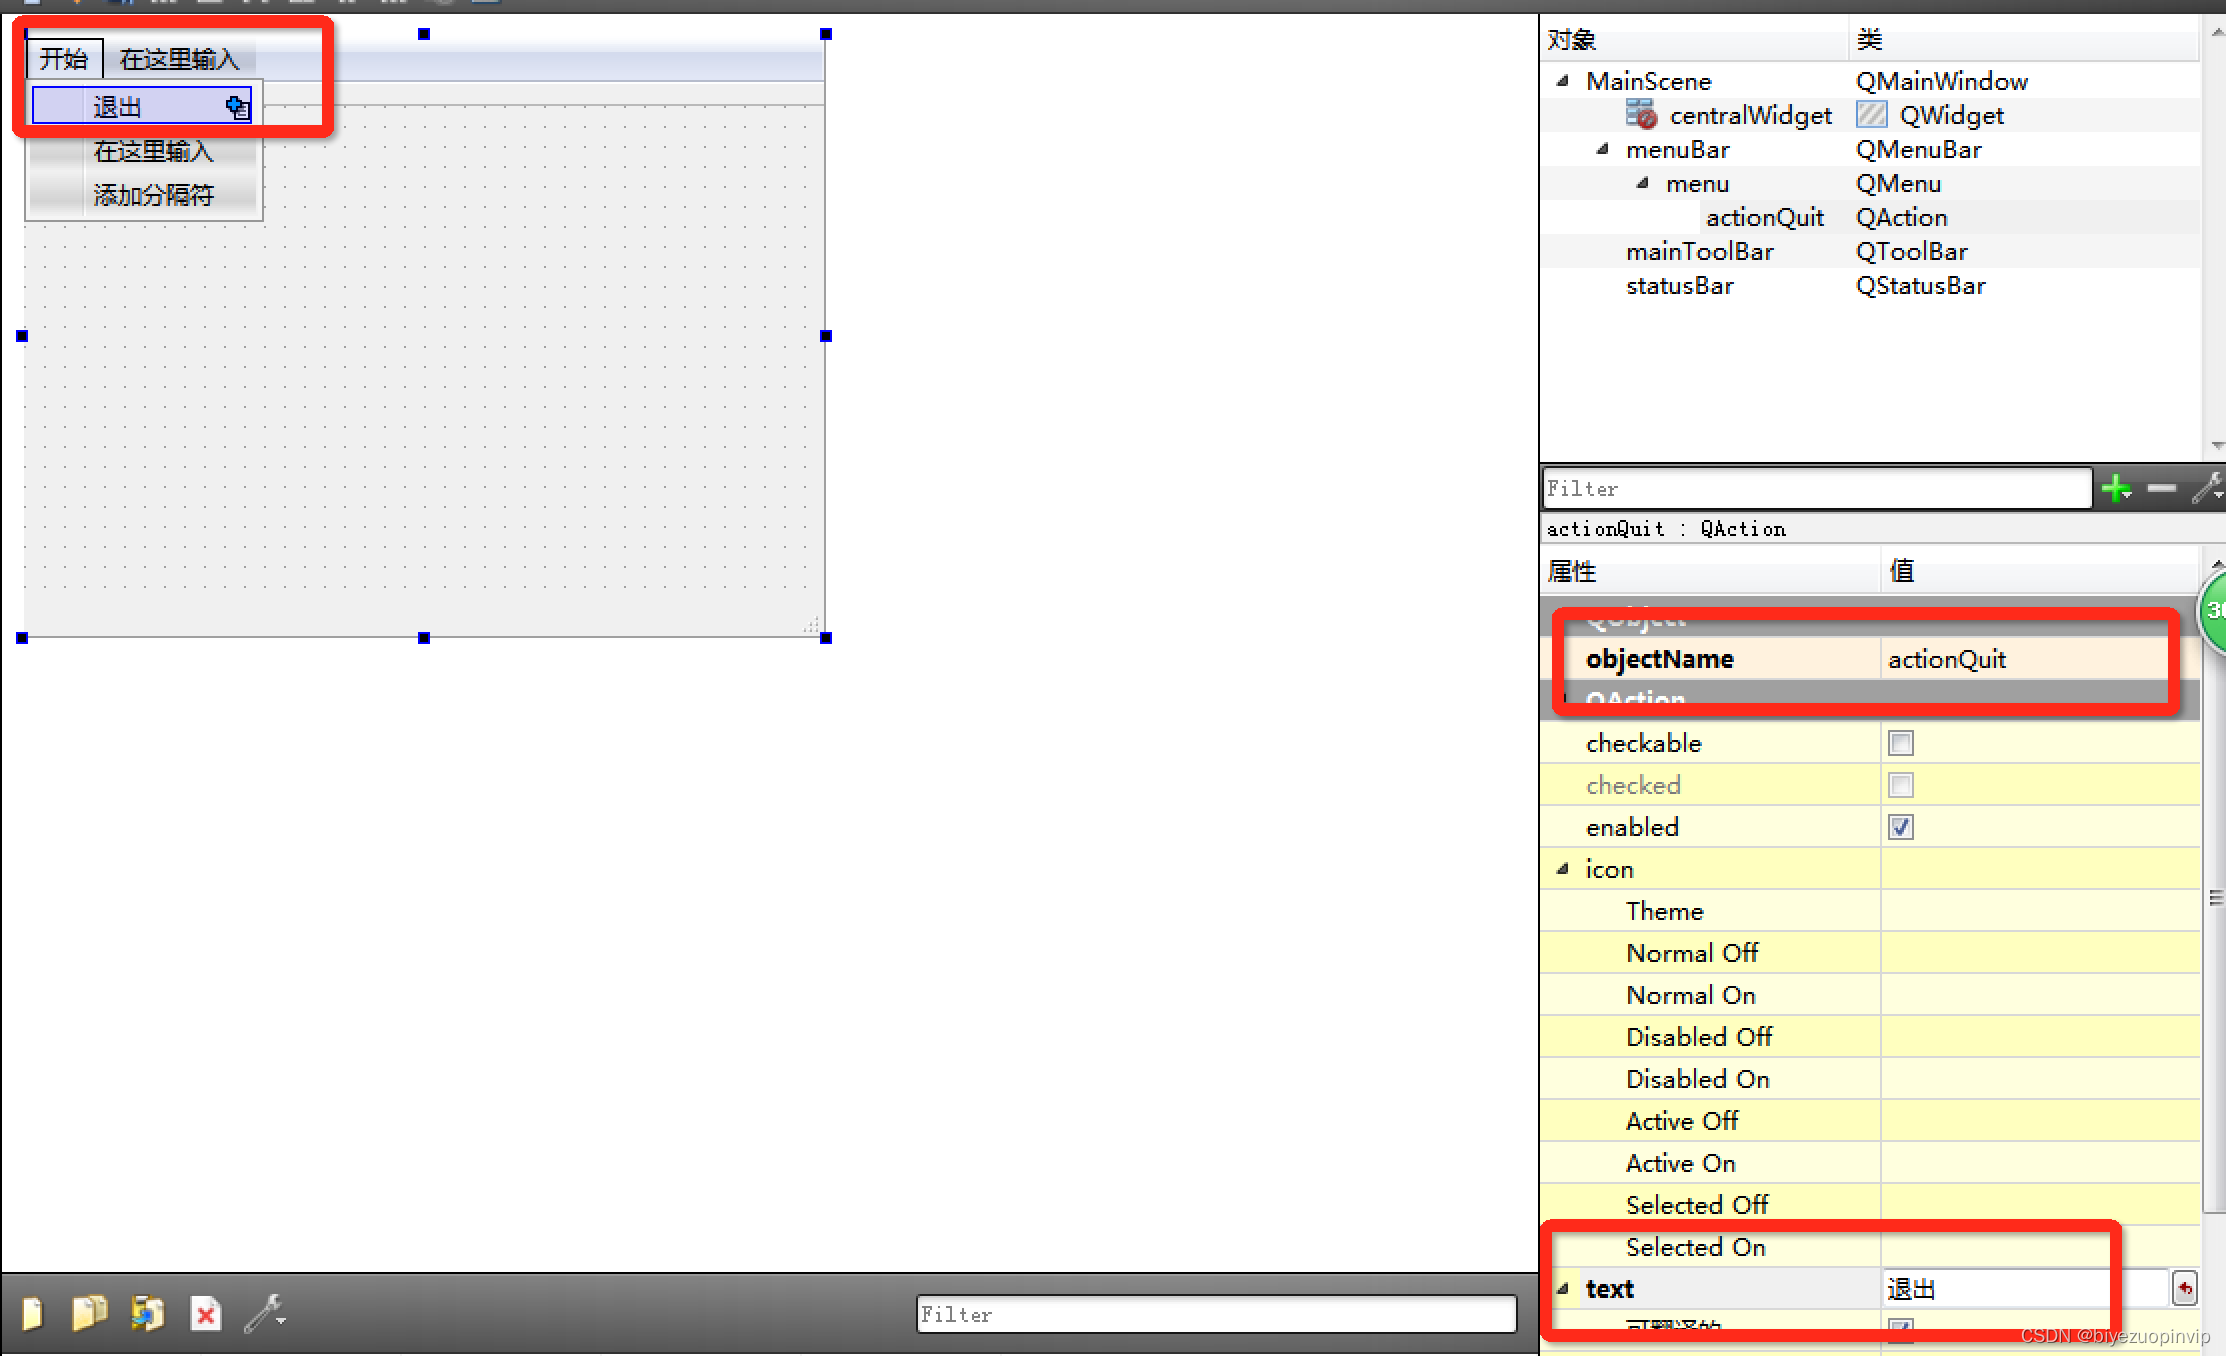Click the Delete action icon with a red X
This screenshot has width=2226, height=1356.
pos(205,1314)
